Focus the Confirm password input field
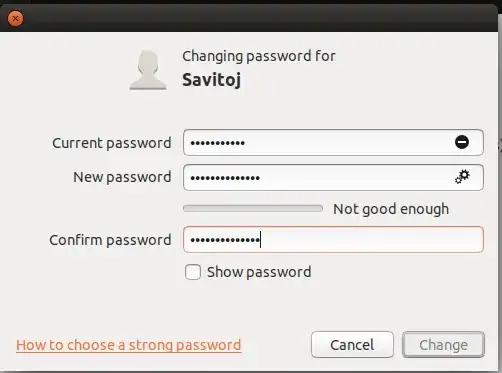Screen dimensions: 502x373 pyautogui.click(x=333, y=239)
